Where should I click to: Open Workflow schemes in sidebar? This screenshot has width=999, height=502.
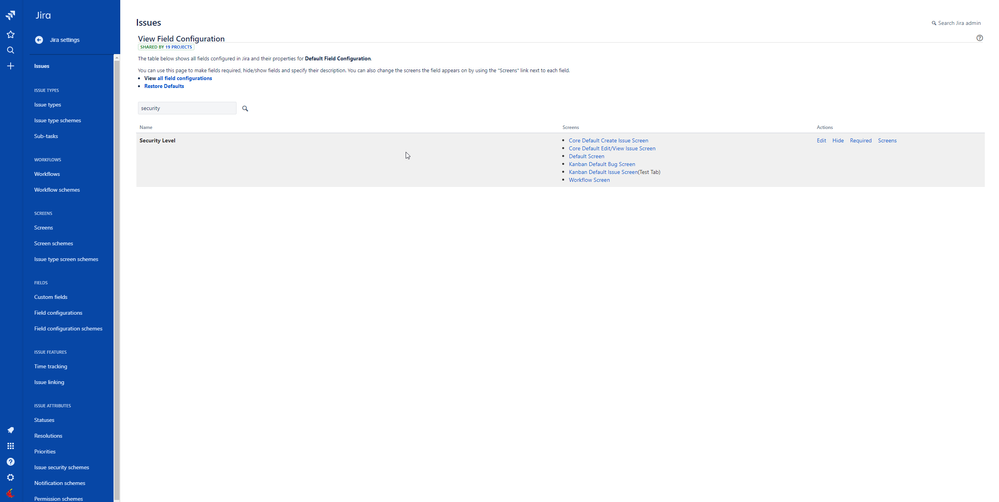(x=57, y=190)
